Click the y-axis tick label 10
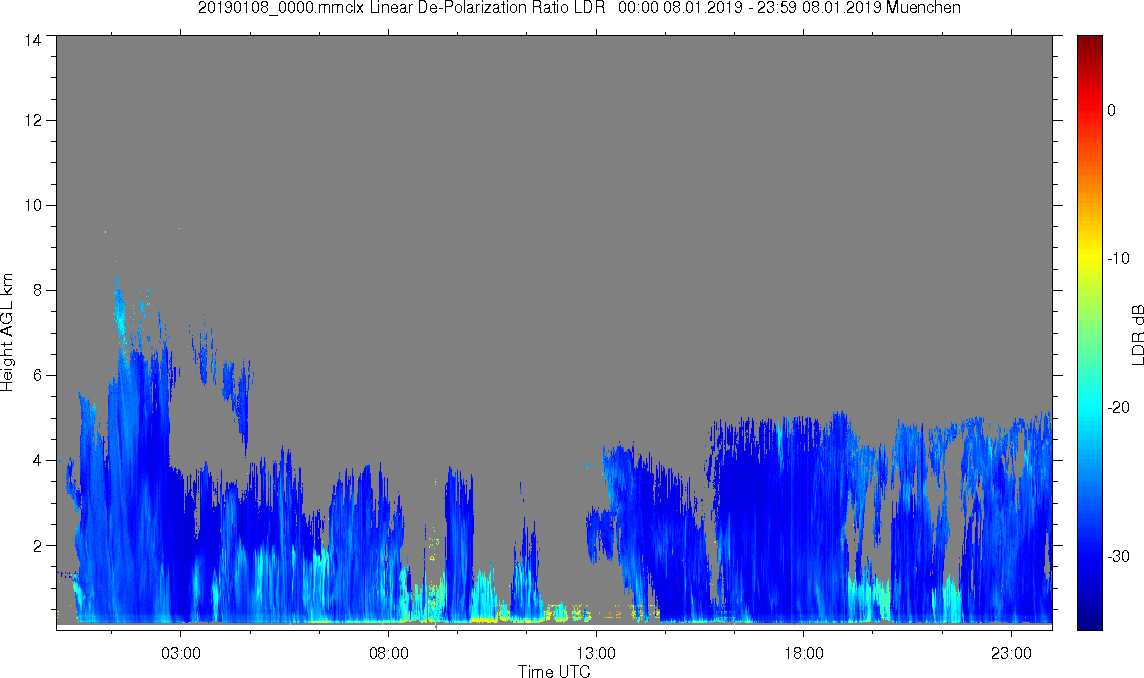 click(x=33, y=205)
